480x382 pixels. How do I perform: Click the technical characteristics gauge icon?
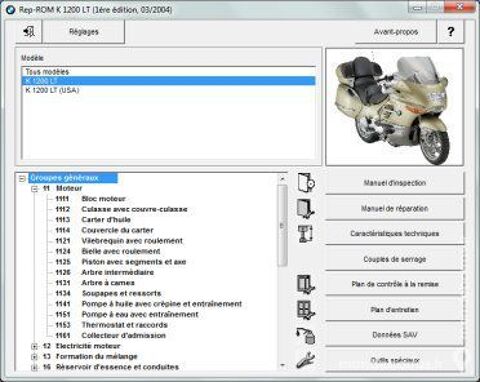click(x=306, y=233)
